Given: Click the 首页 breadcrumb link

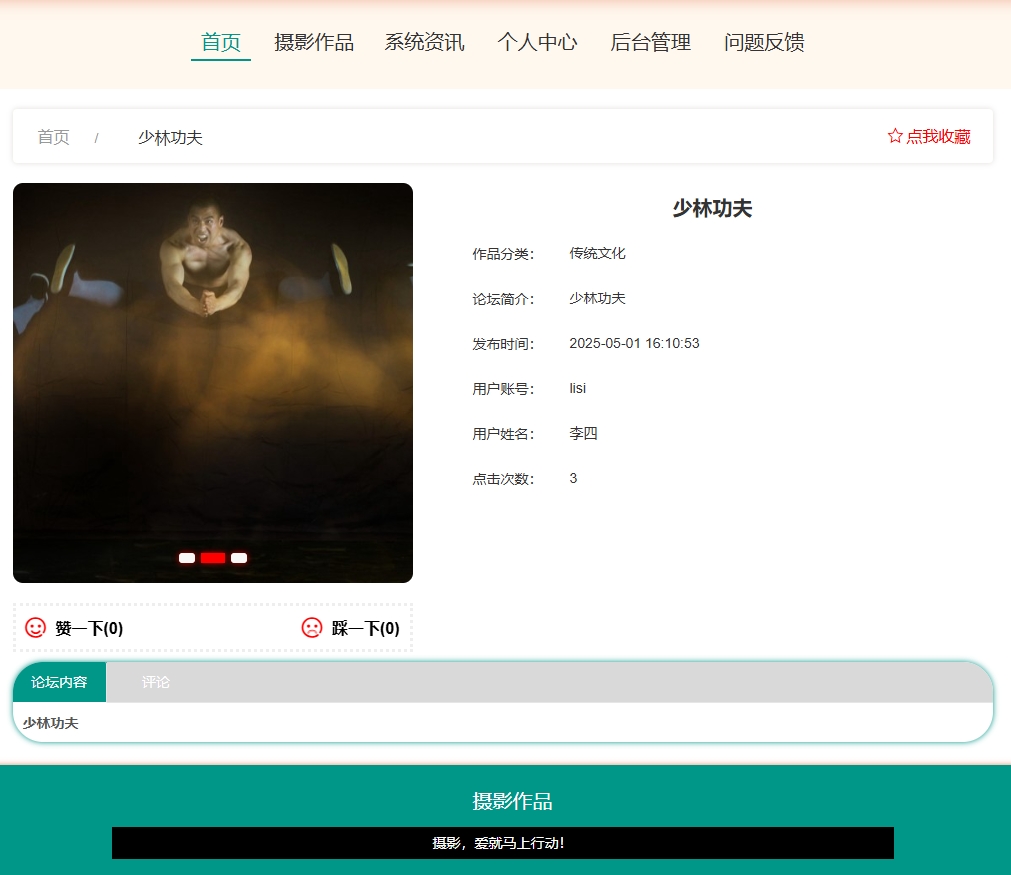Looking at the screenshot, I should pos(54,137).
